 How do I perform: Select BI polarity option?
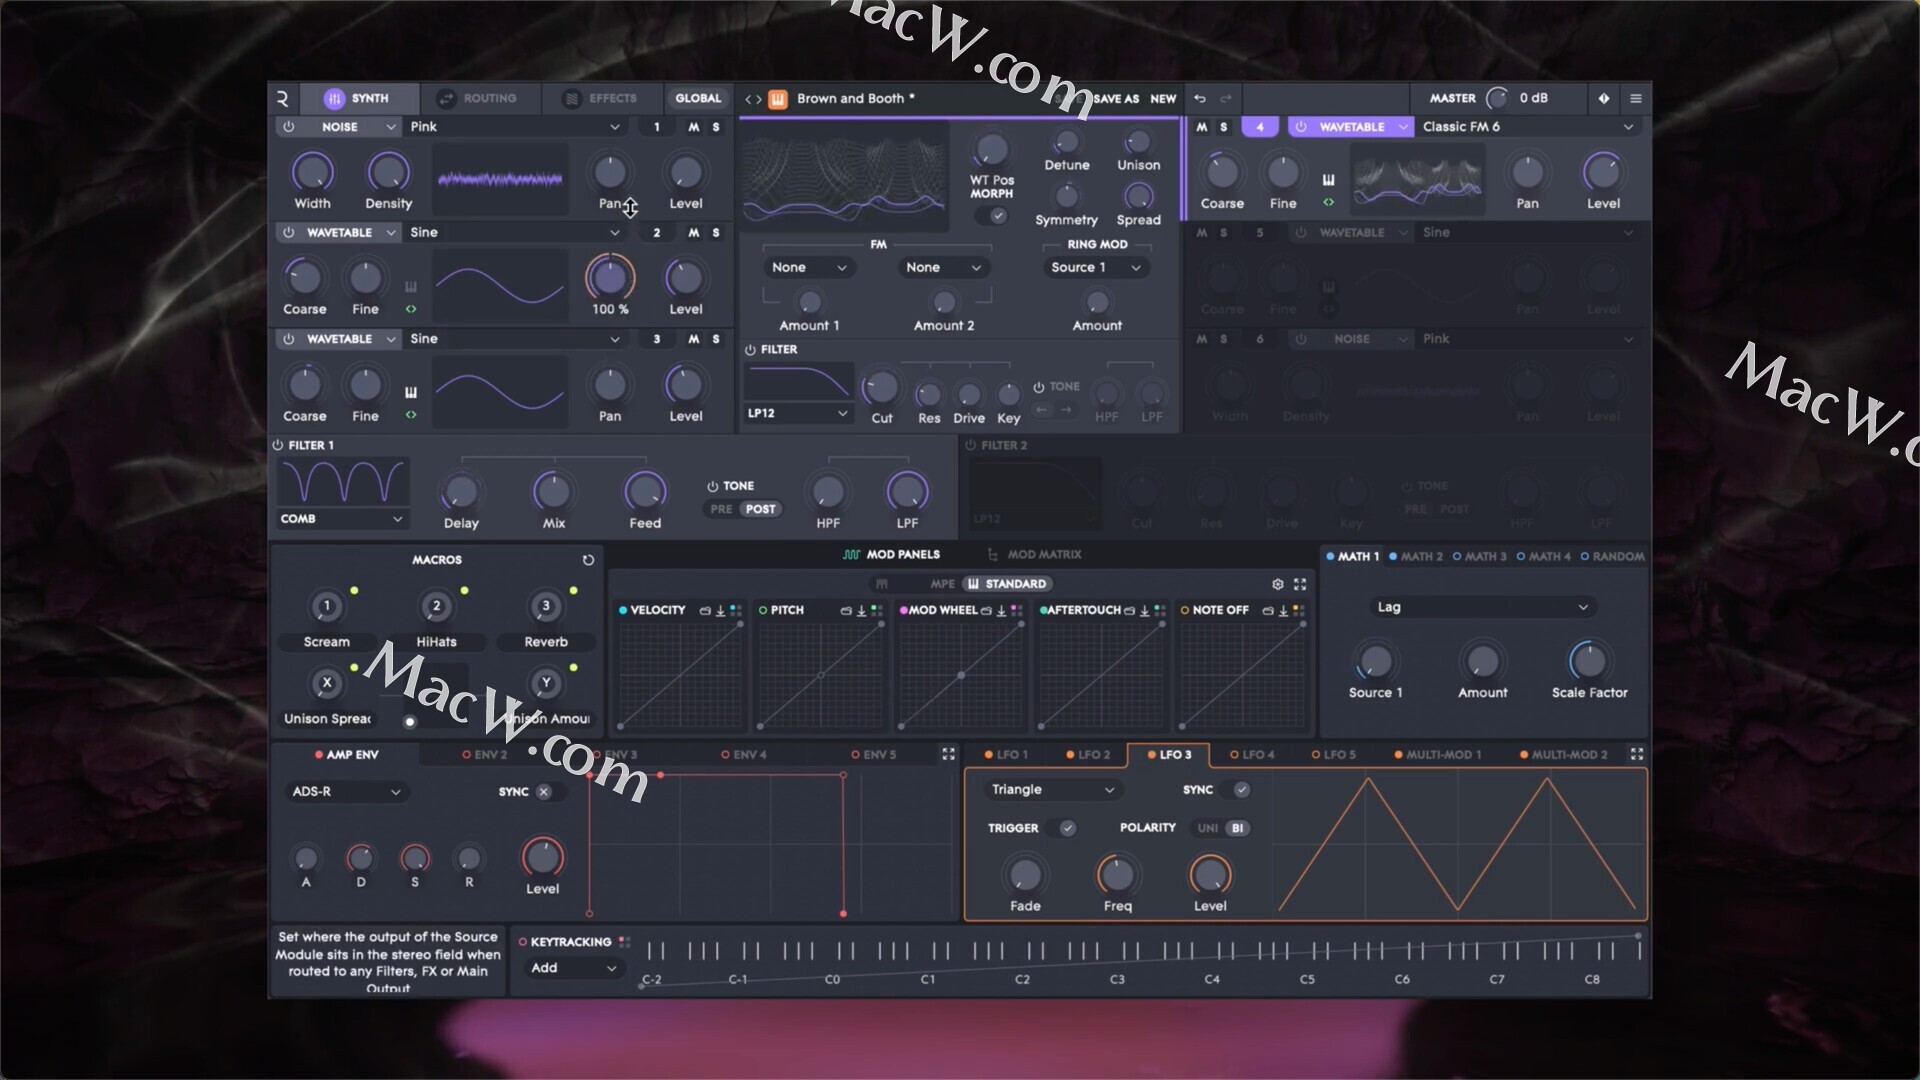1237,828
